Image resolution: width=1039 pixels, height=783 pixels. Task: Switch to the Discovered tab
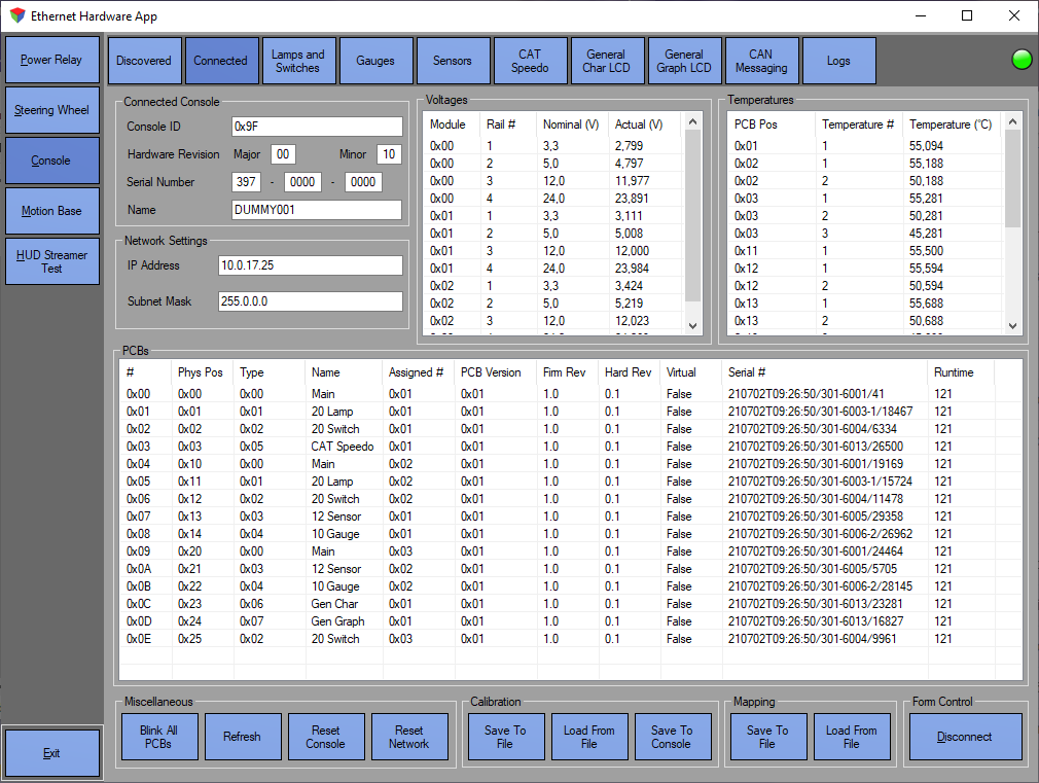point(144,61)
